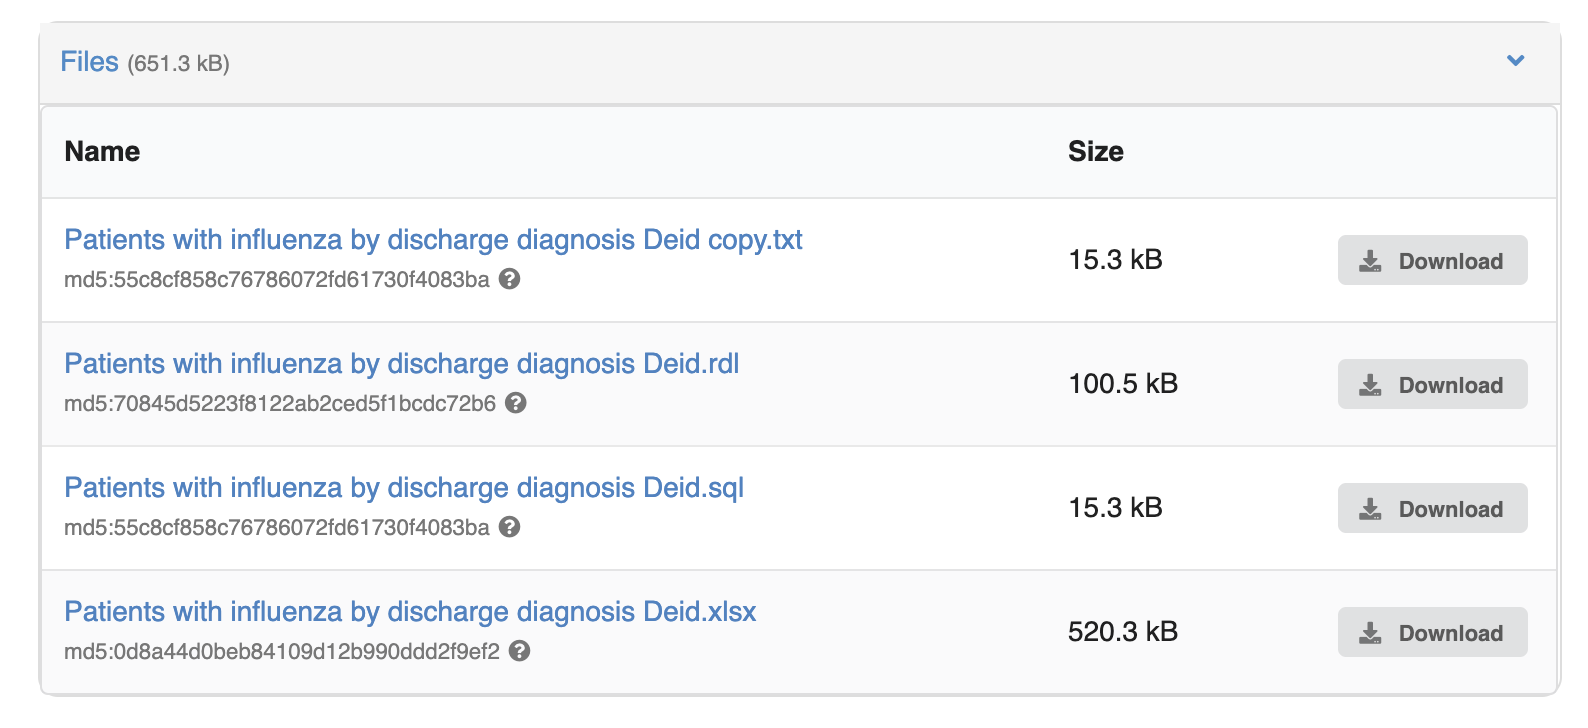Collapse the Files panel with the chevron

pyautogui.click(x=1515, y=61)
